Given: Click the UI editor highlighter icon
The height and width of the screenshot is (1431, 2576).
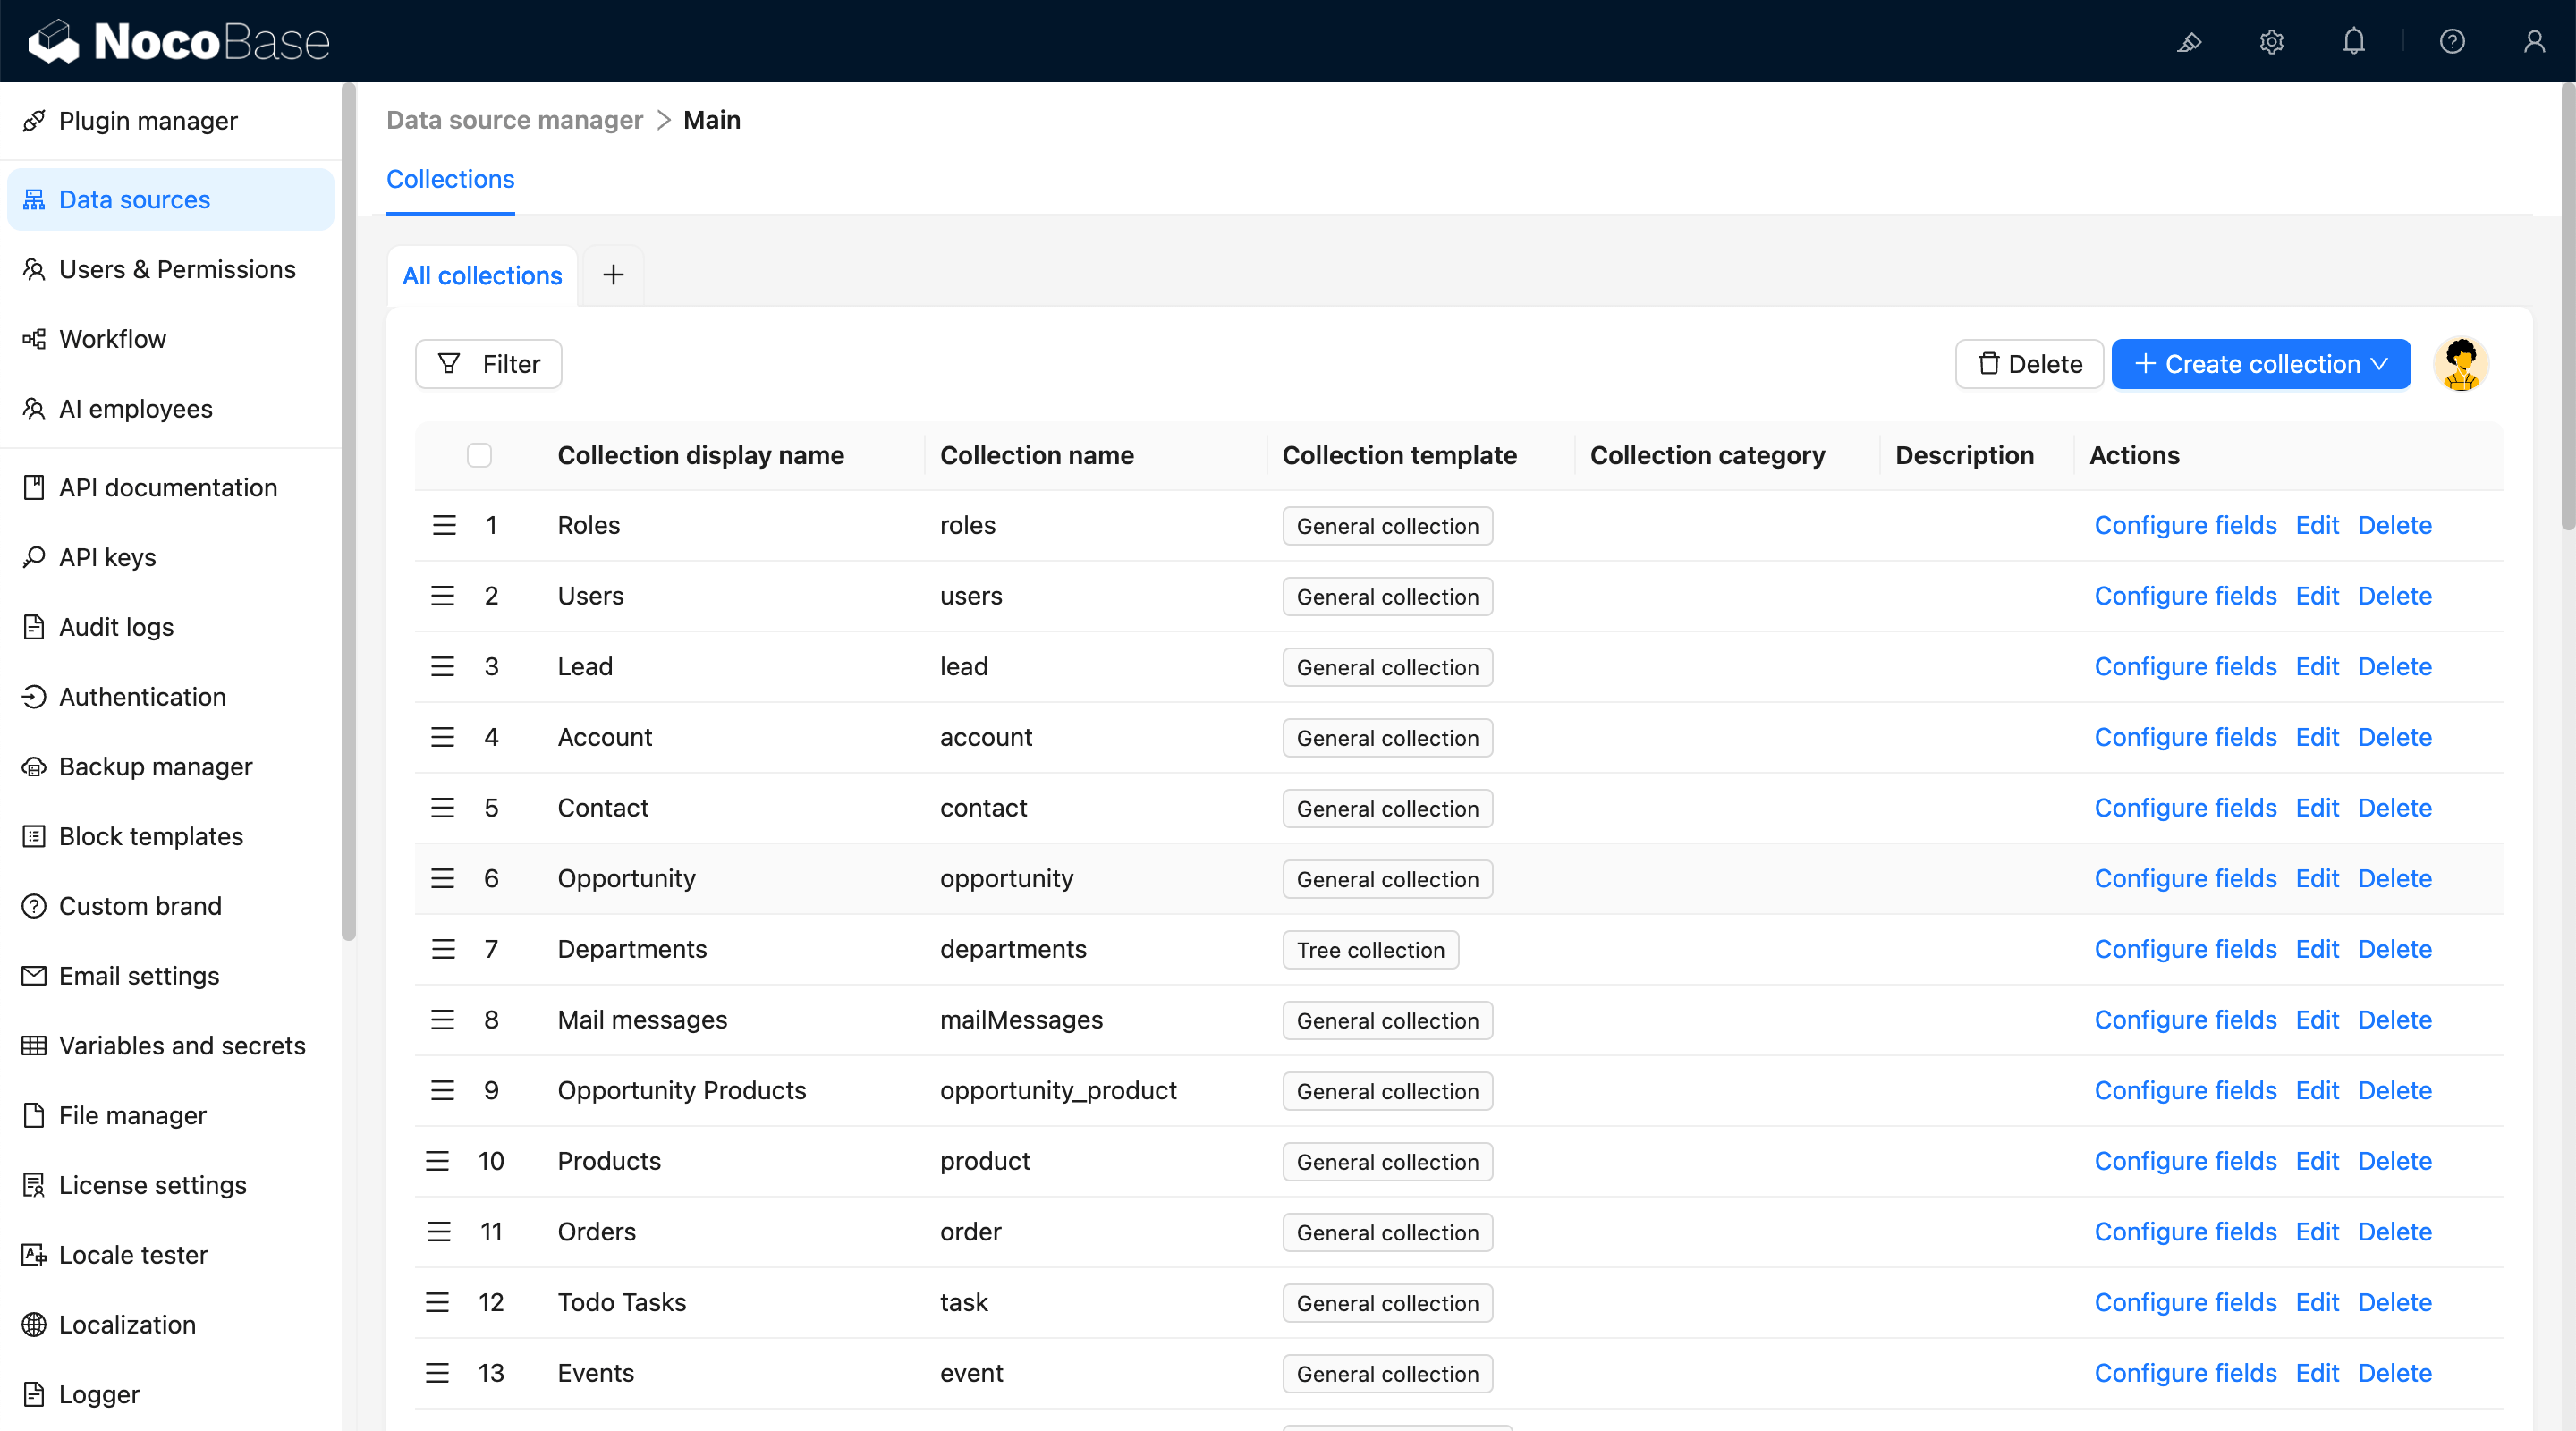Looking at the screenshot, I should point(2189,42).
